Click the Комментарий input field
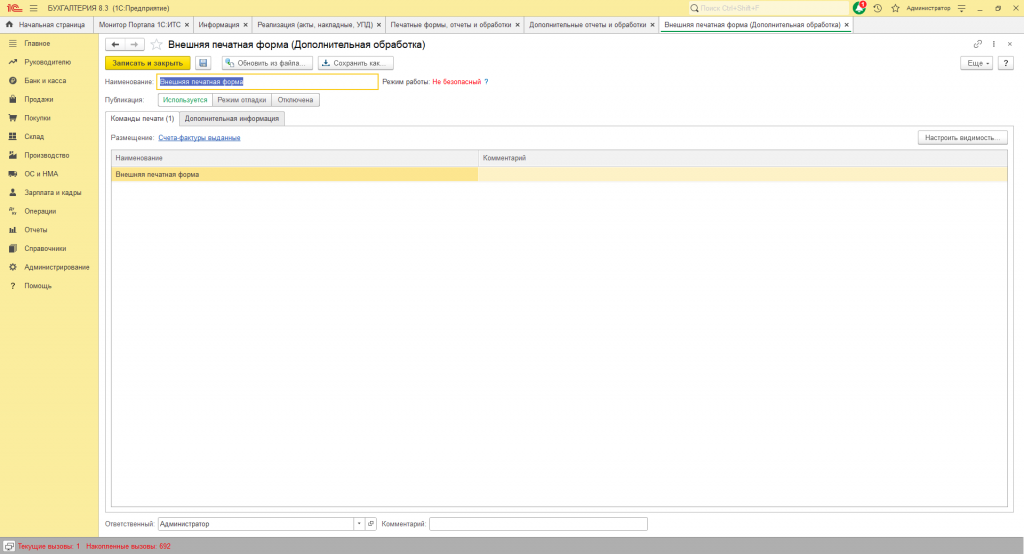The width and height of the screenshot is (1024, 554). (x=538, y=524)
